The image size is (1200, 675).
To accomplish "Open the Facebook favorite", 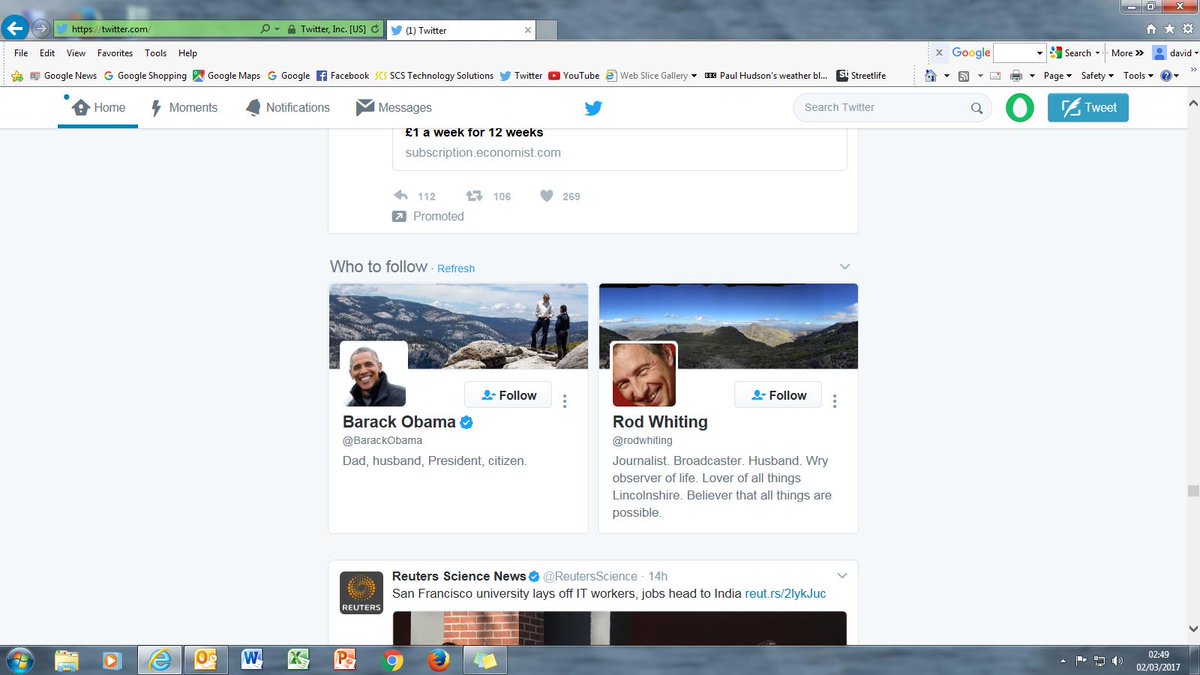I will point(343,75).
